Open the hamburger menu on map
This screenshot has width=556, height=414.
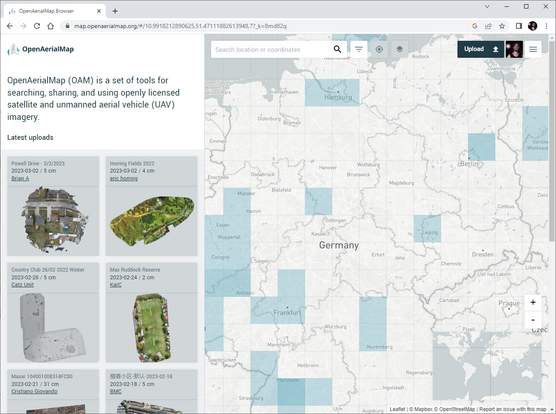coord(533,49)
